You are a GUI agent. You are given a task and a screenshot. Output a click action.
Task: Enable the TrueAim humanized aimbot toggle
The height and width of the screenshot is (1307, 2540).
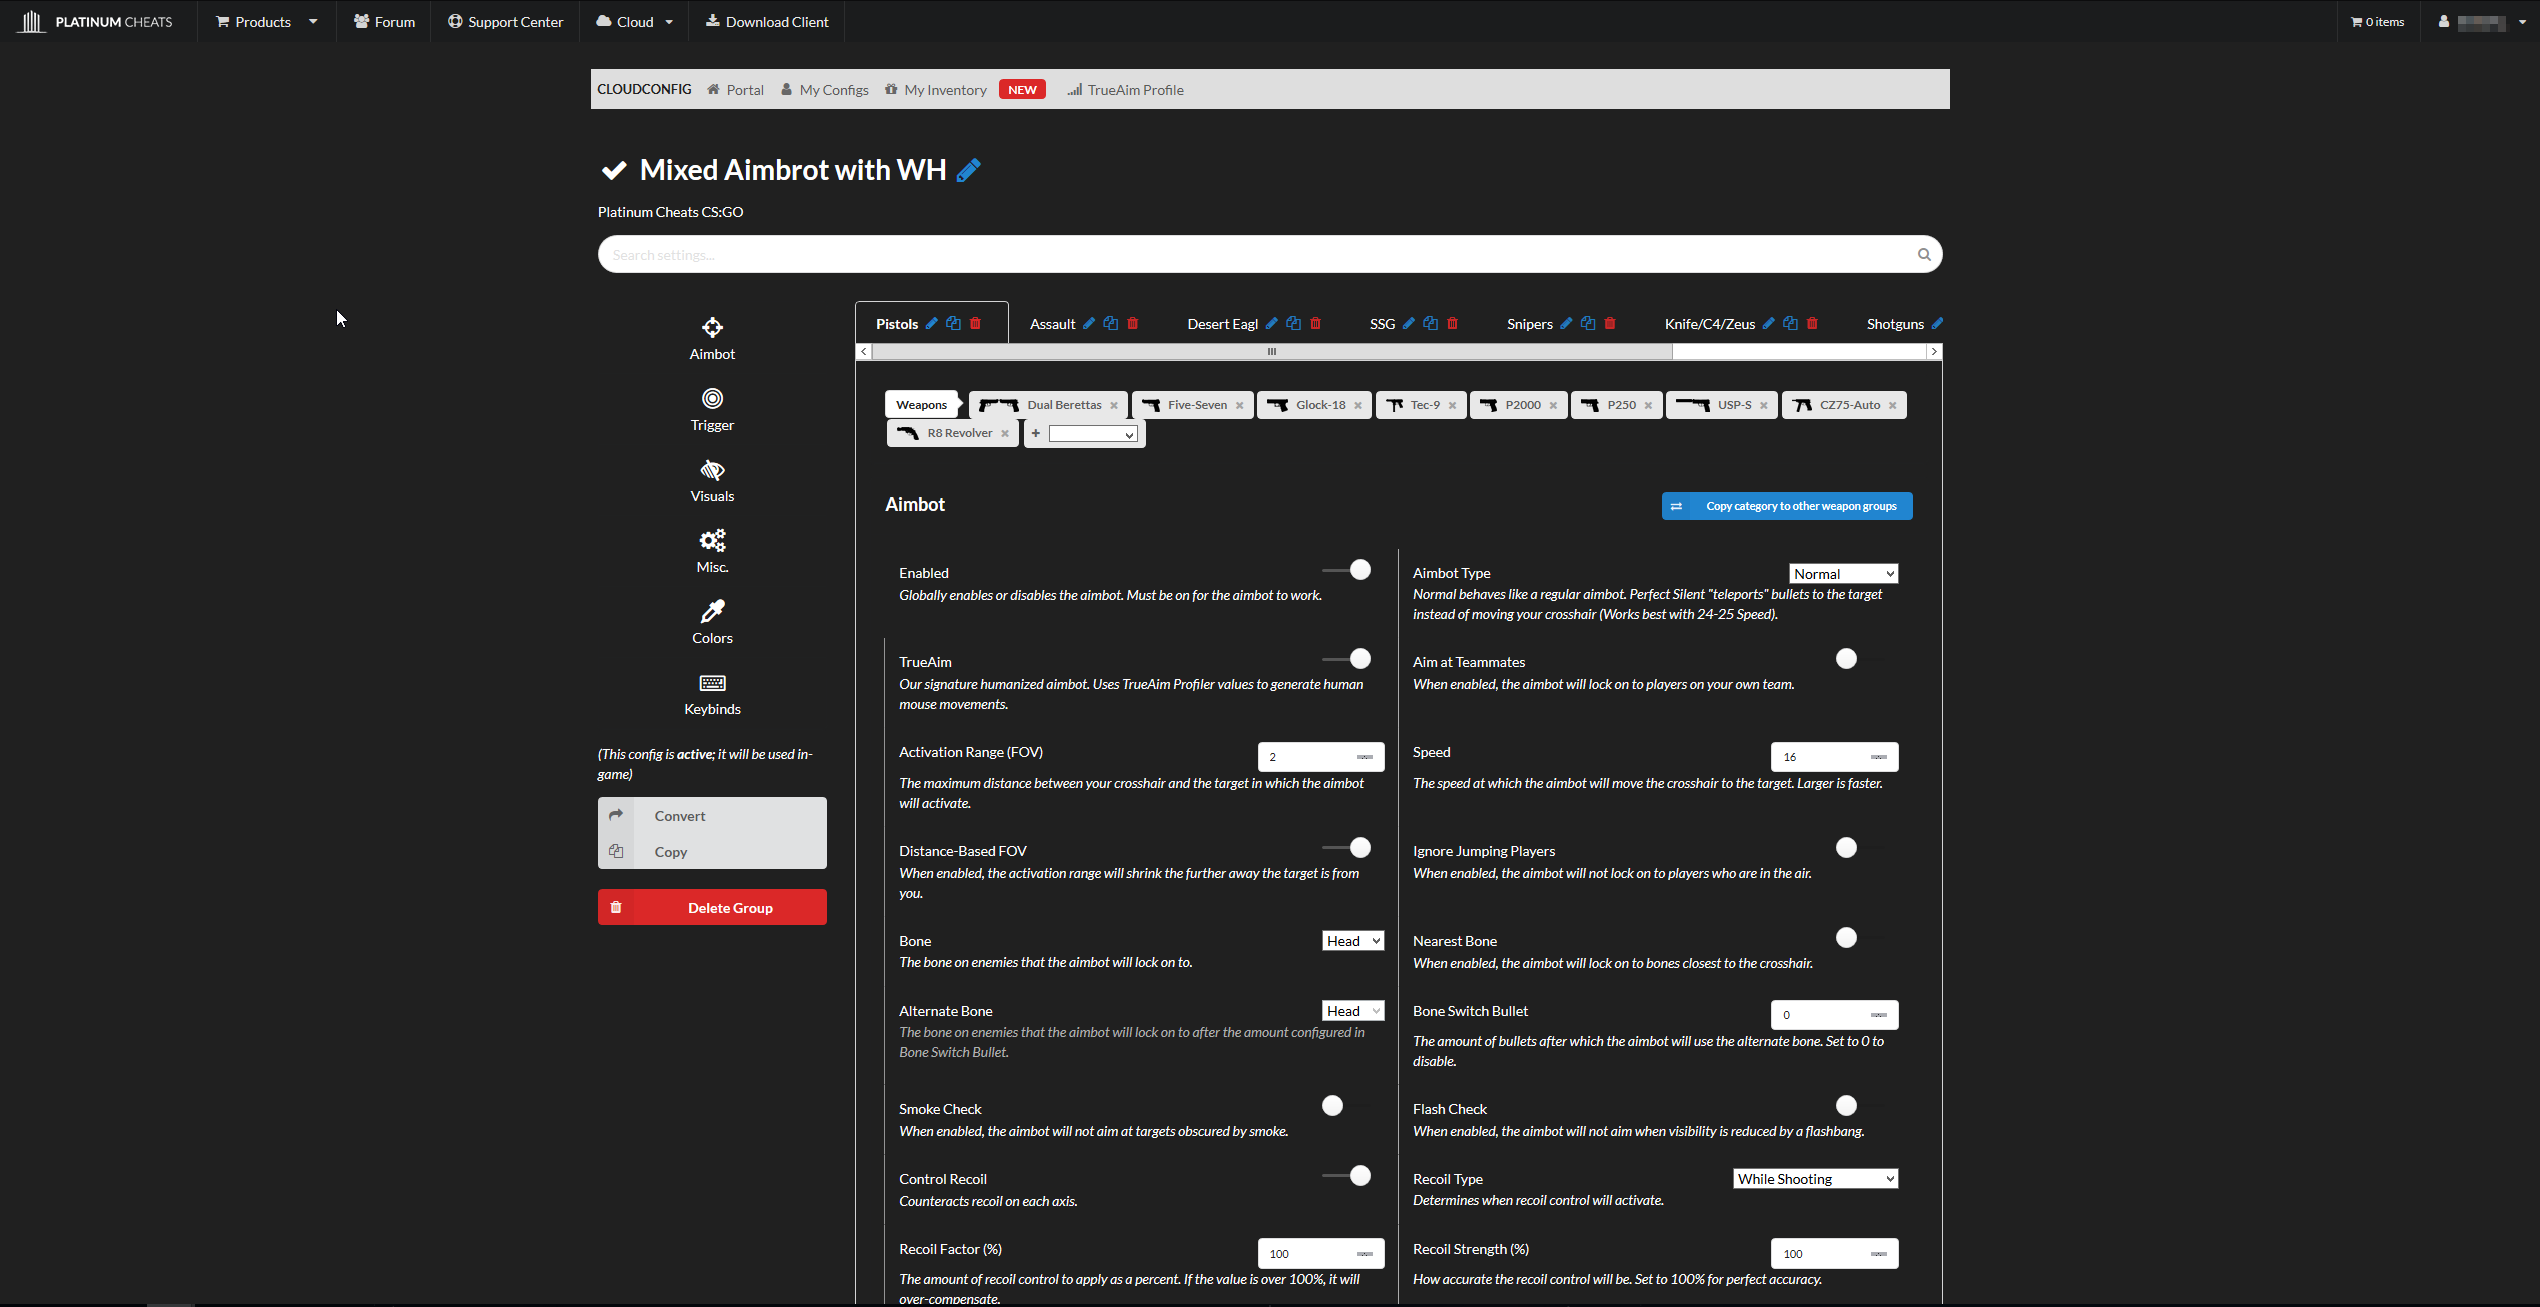point(1359,658)
